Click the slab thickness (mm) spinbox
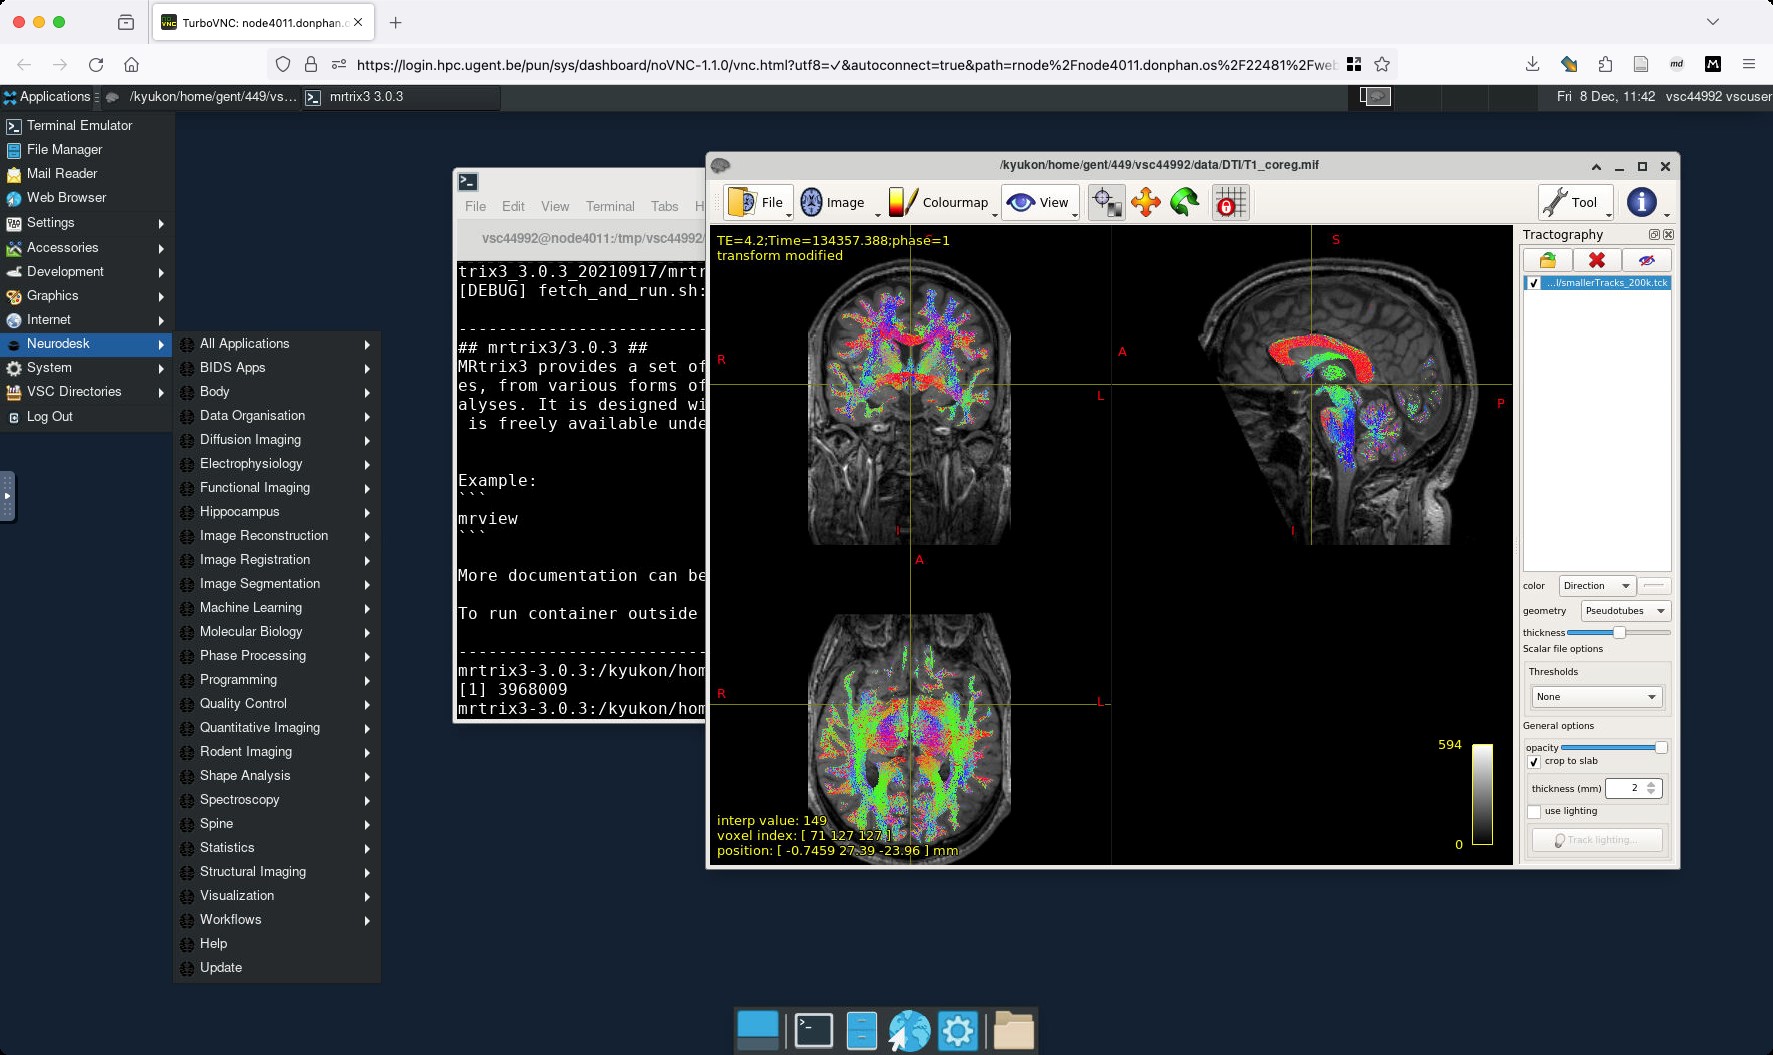This screenshot has width=1773, height=1055. (1633, 788)
